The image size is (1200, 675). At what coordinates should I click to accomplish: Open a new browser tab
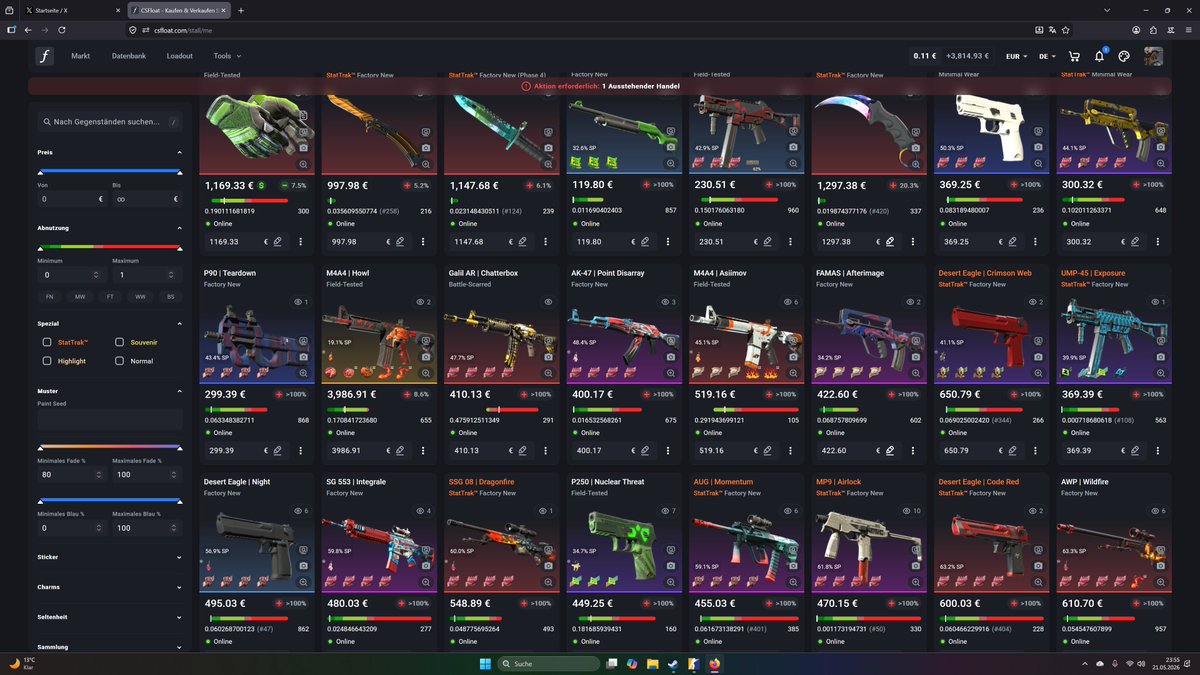pos(241,10)
